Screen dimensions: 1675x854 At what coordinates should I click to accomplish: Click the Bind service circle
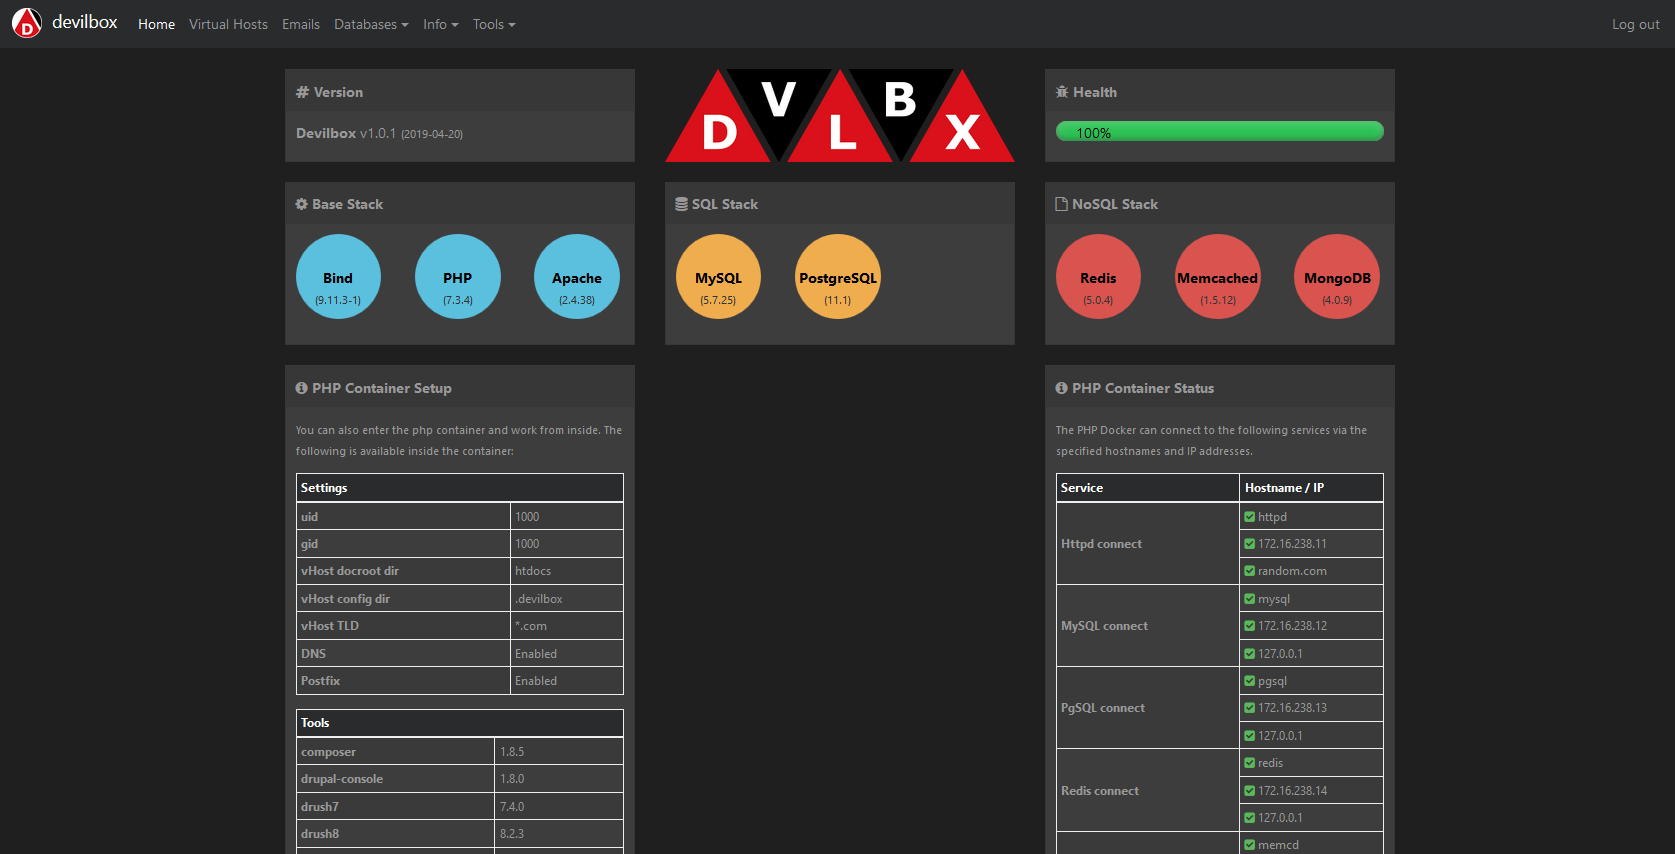338,277
